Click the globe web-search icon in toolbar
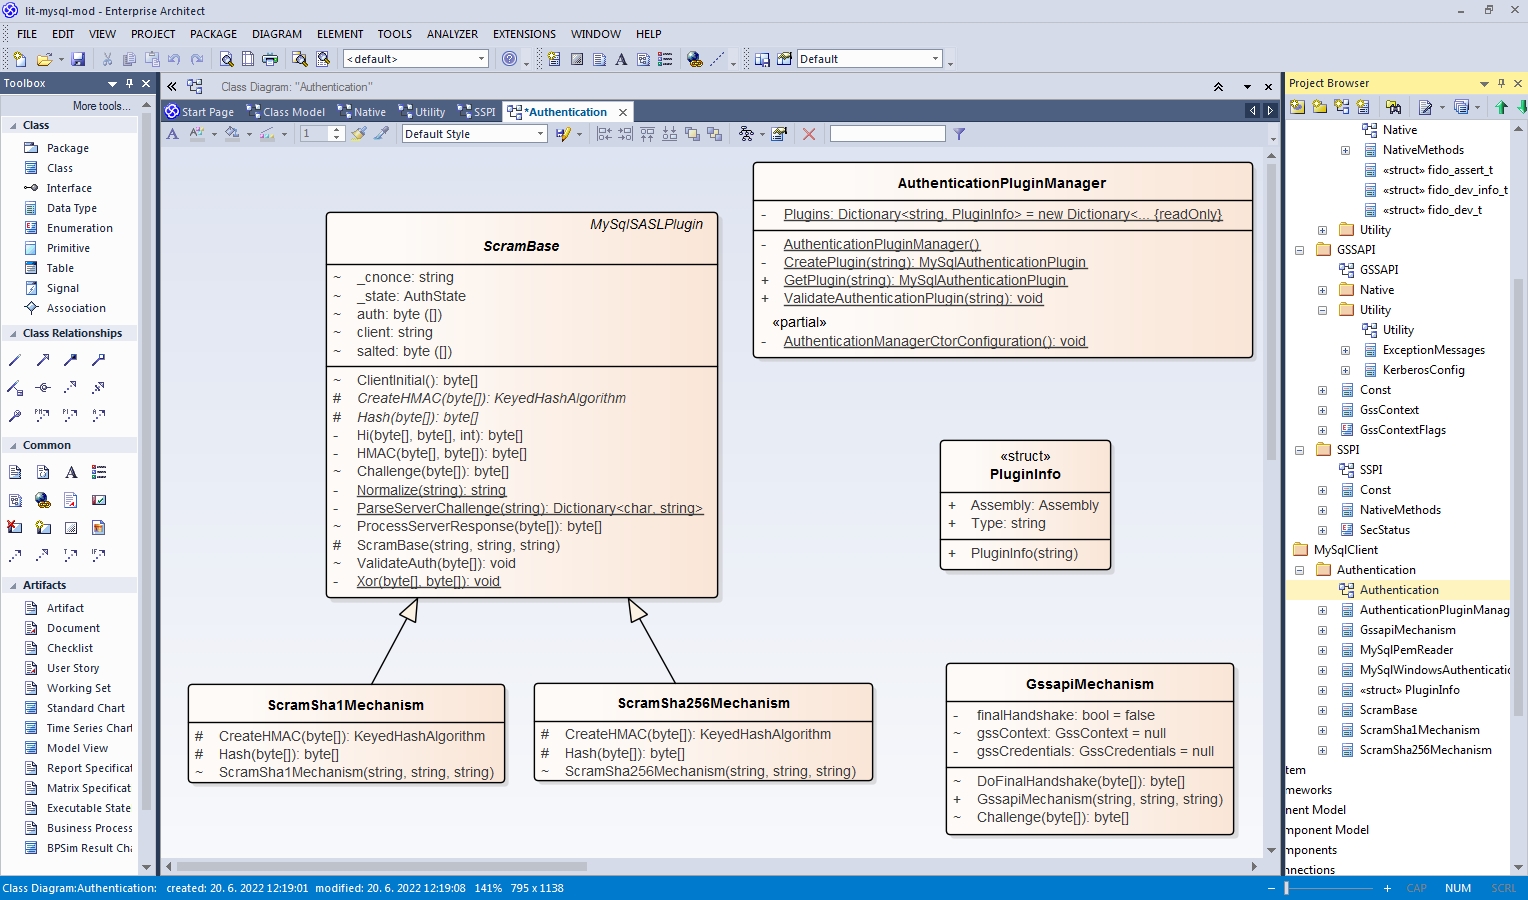1528x900 pixels. 695,59
